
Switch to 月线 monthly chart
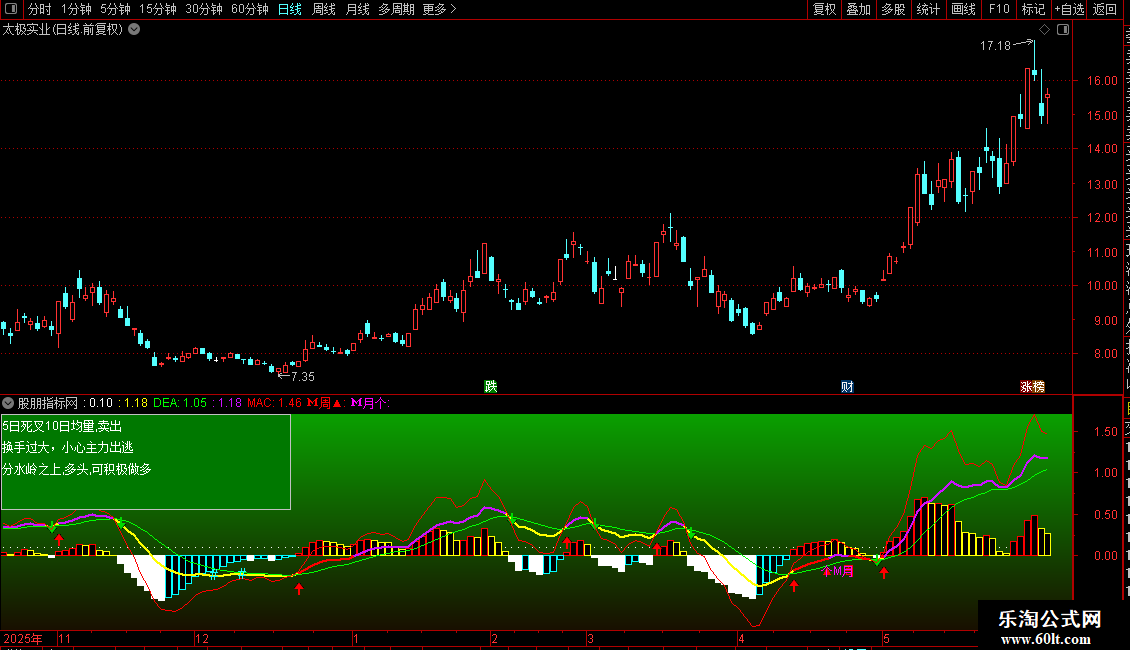coord(357,9)
